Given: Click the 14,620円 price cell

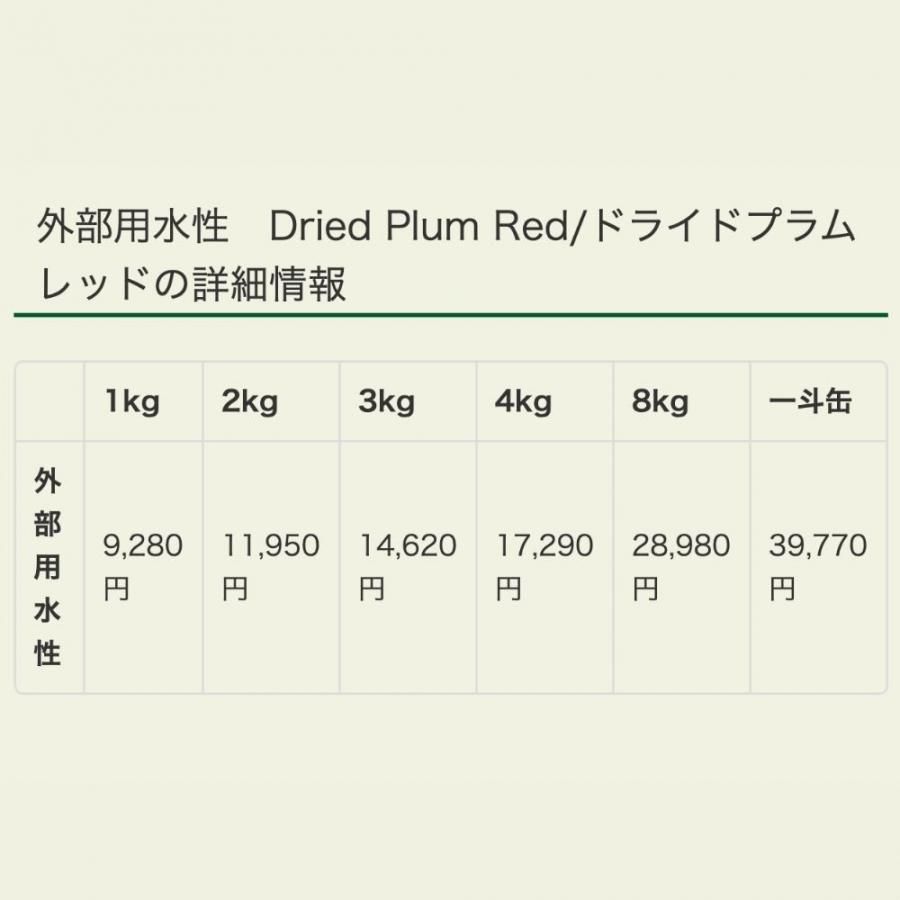Looking at the screenshot, I should pyautogui.click(x=408, y=567).
